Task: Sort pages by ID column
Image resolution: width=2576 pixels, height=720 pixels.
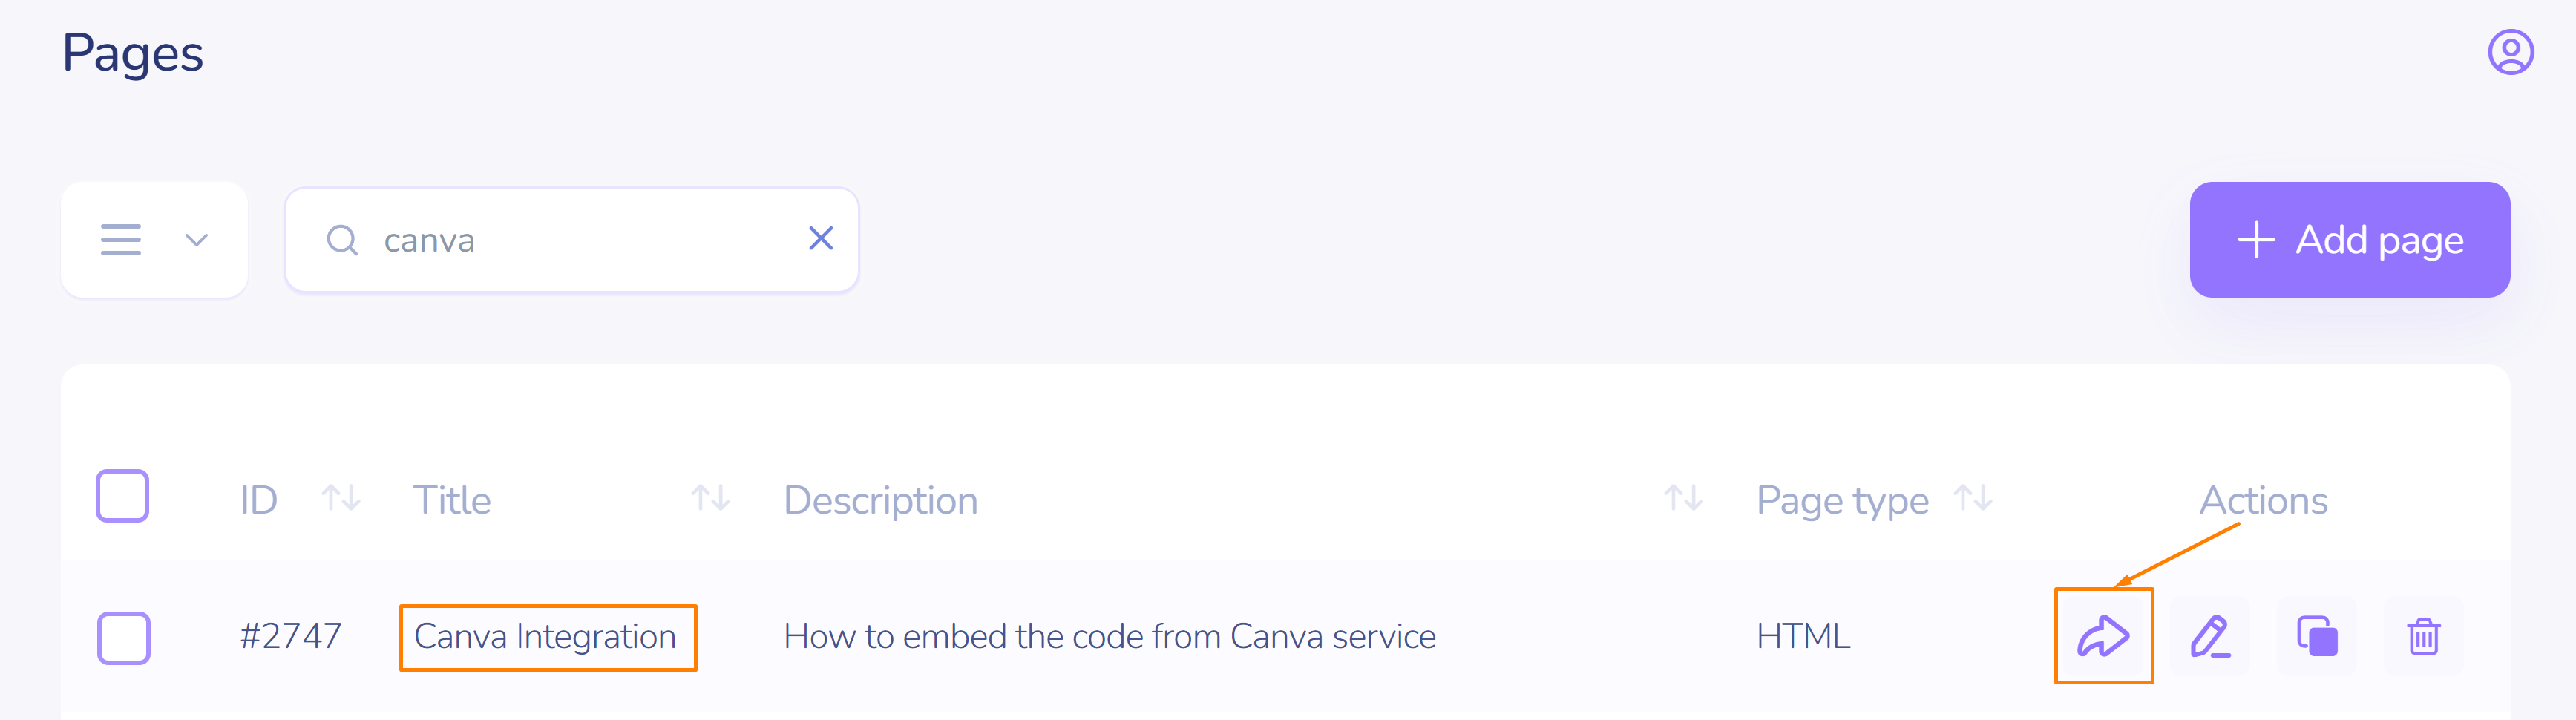Action: click(x=341, y=498)
